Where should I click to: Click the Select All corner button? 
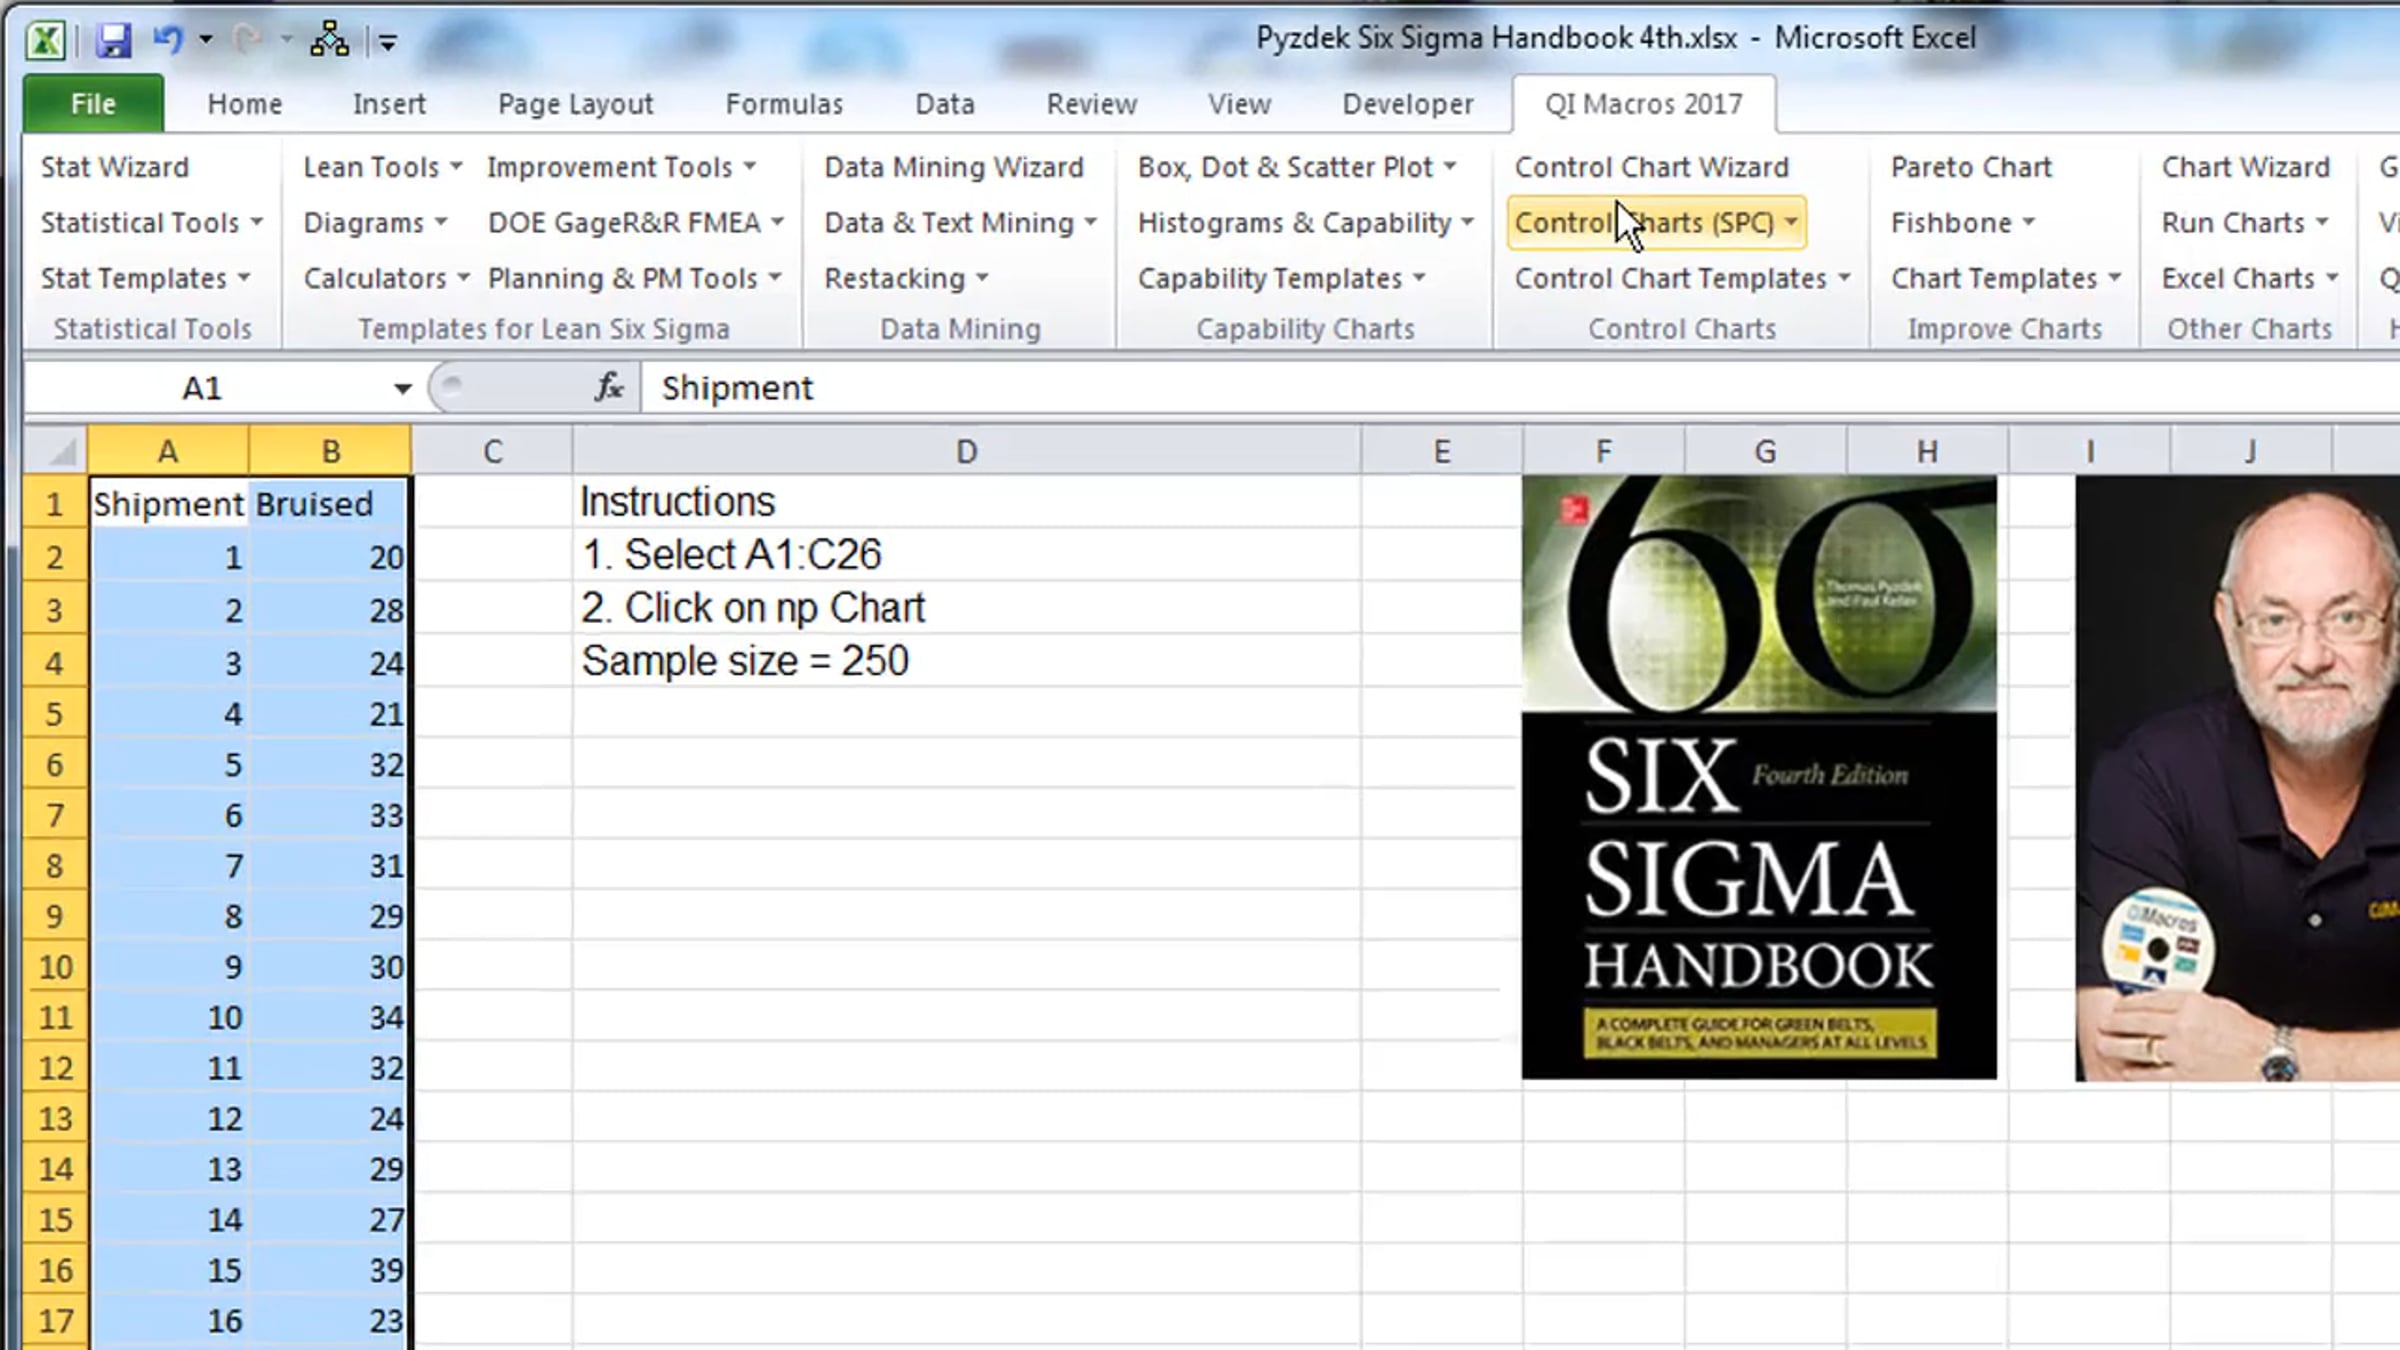click(57, 451)
